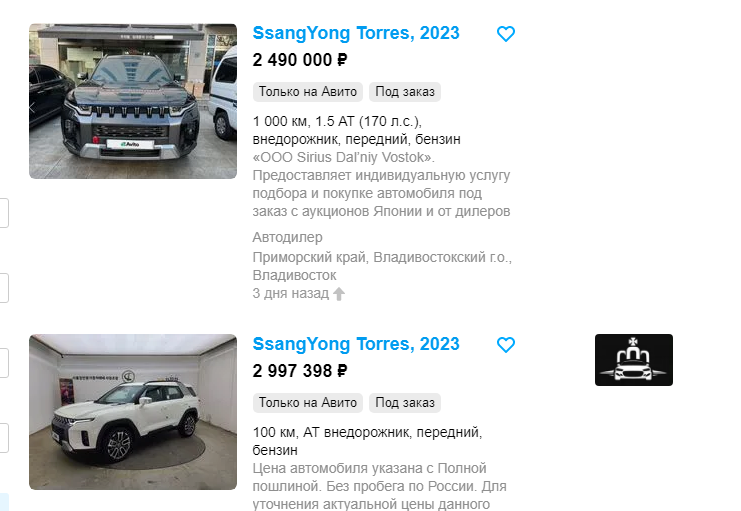Click the raised-listing arrow beside "3 дня назад"
The image size is (741, 511).
[x=339, y=294]
